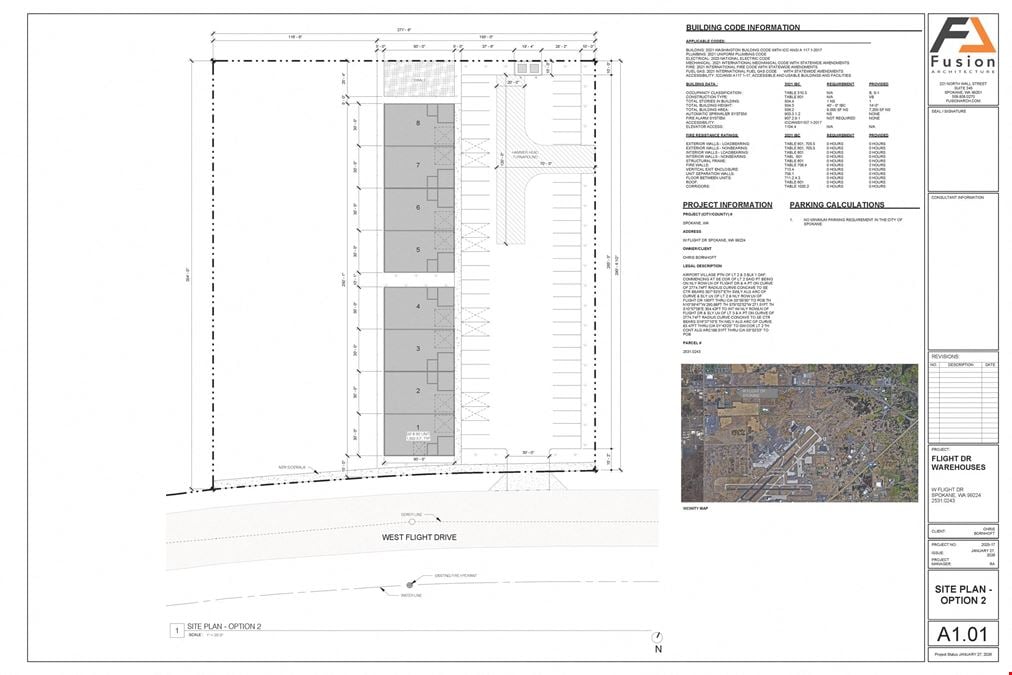Image resolution: width=1012 pixels, height=675 pixels.
Task: Select warehouse unit 3 on the plan
Action: (418, 350)
